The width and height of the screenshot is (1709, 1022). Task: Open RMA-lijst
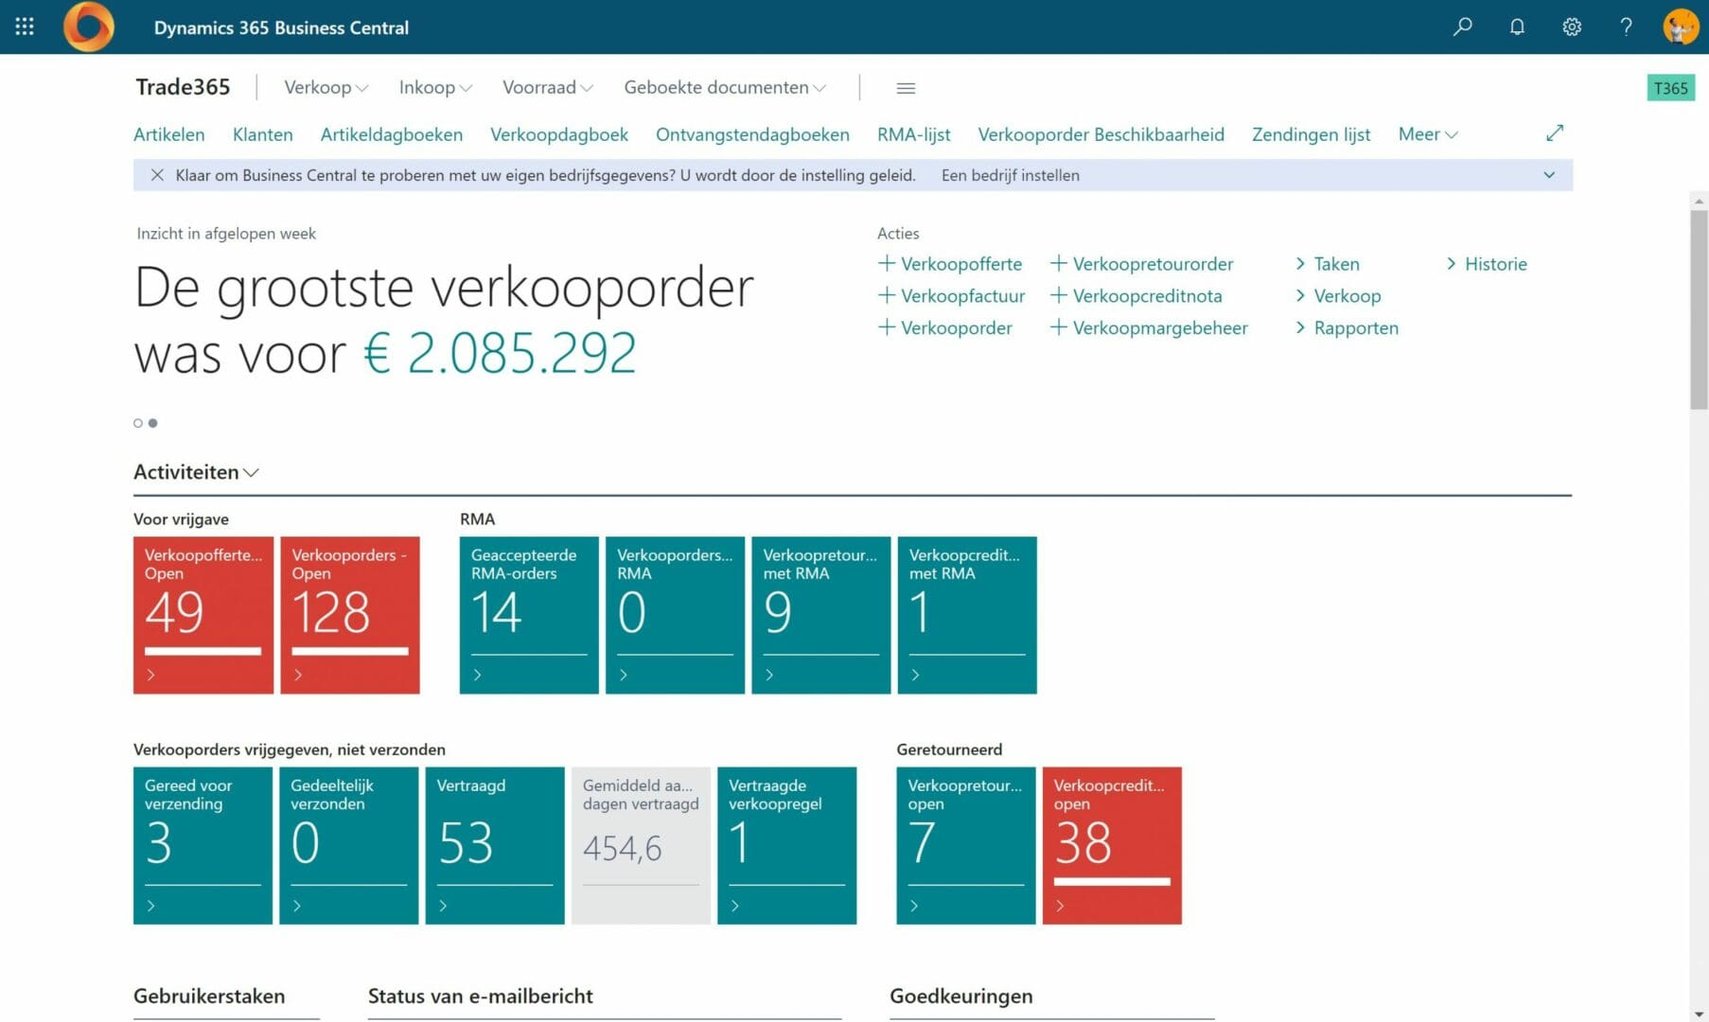tap(914, 134)
